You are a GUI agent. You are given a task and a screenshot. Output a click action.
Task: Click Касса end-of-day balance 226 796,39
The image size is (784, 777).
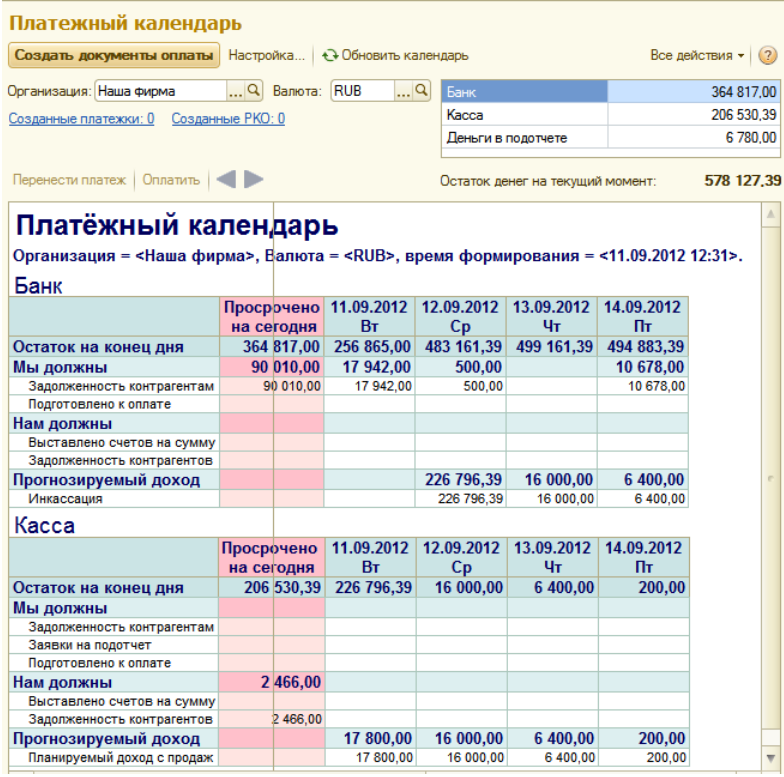pos(370,588)
